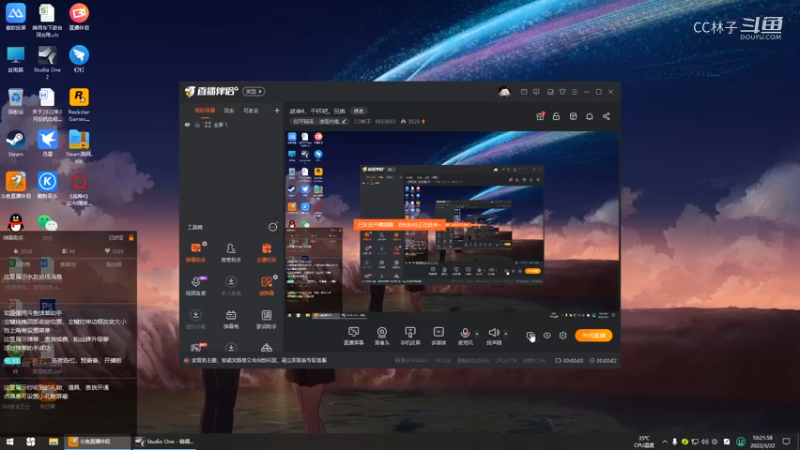
Task: Toggle preview eye icon in bottom toolbar
Action: tap(547, 336)
